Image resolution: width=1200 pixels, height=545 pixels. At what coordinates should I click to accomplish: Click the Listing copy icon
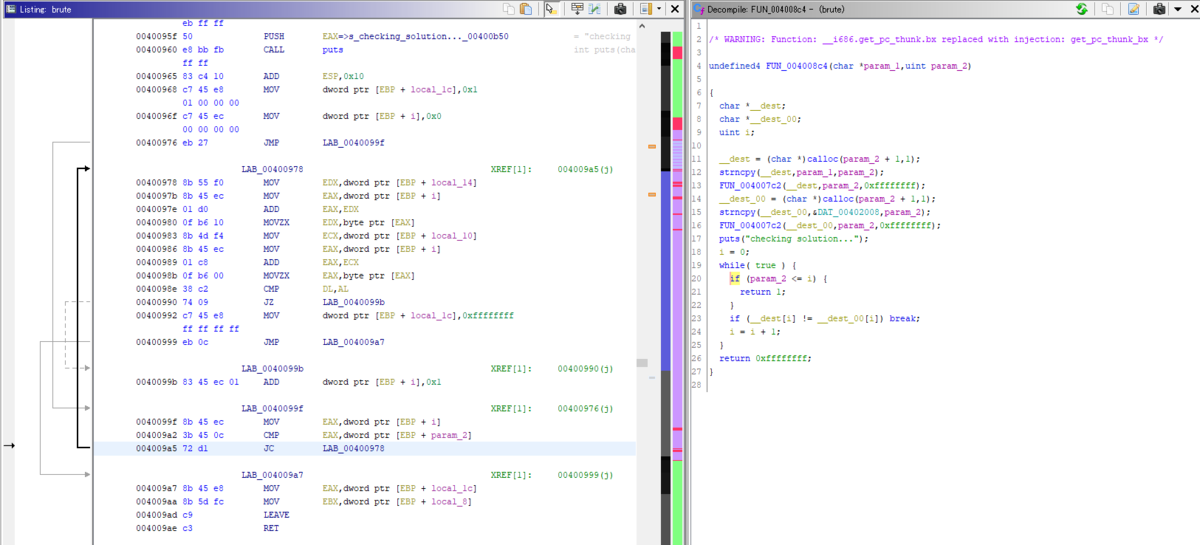(510, 9)
